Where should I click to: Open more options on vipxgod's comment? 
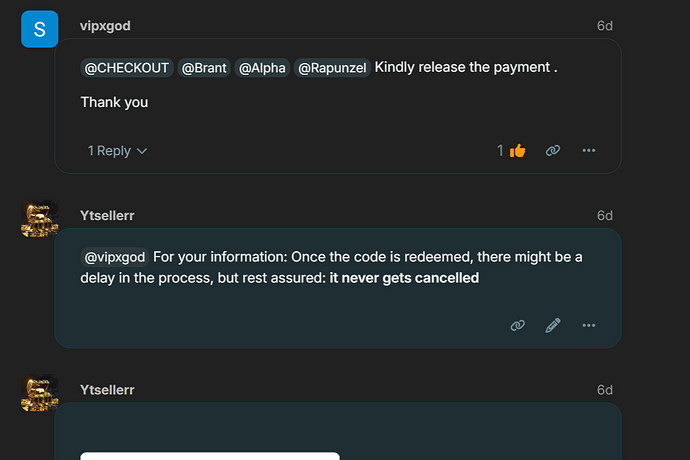tap(588, 151)
